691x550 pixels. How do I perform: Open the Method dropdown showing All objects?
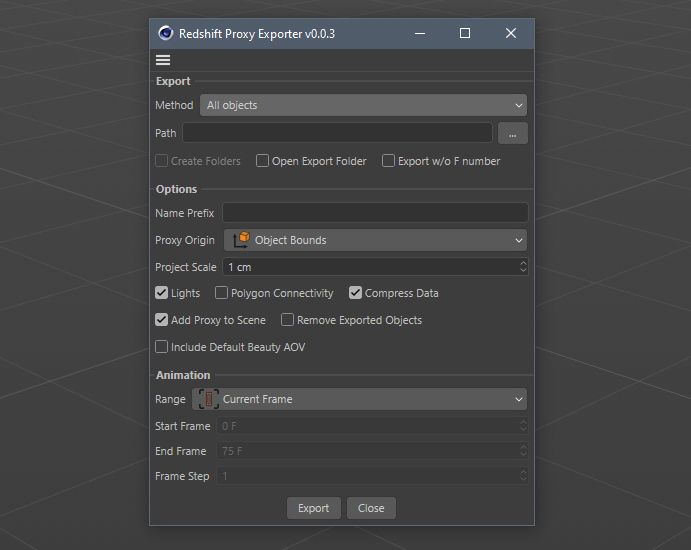(x=364, y=105)
